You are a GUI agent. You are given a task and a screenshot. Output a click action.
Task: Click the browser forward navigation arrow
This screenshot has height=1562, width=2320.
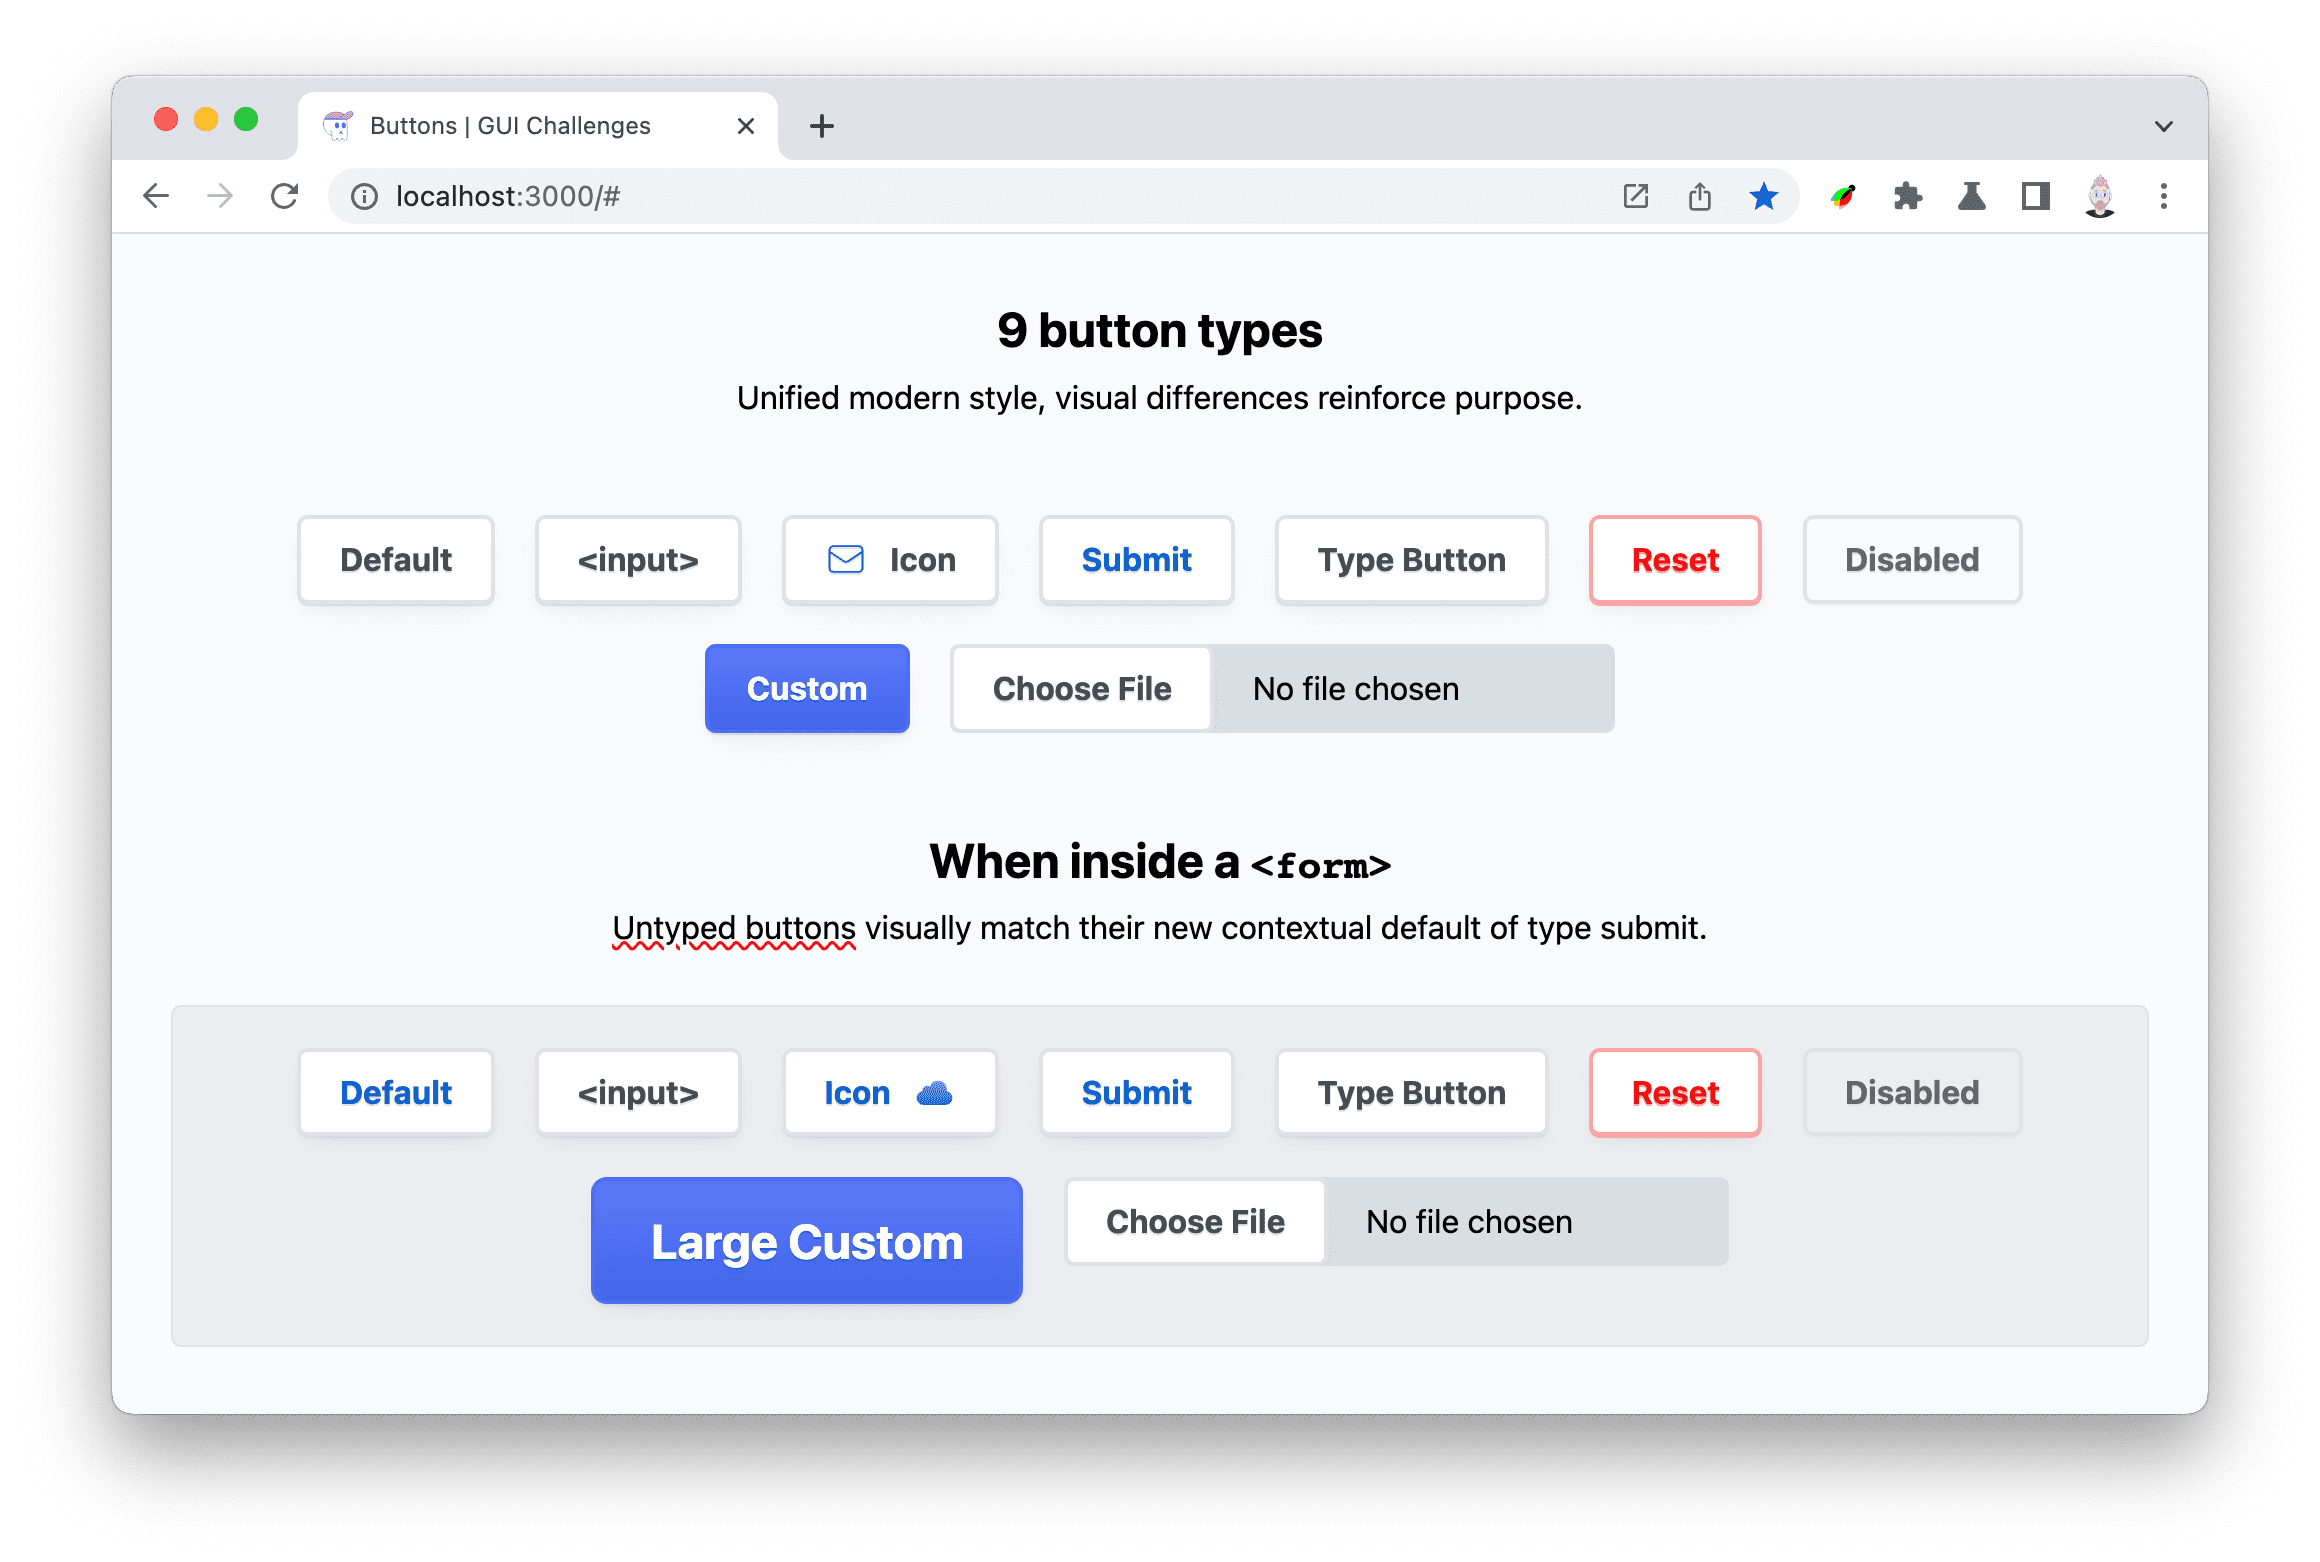click(x=218, y=195)
